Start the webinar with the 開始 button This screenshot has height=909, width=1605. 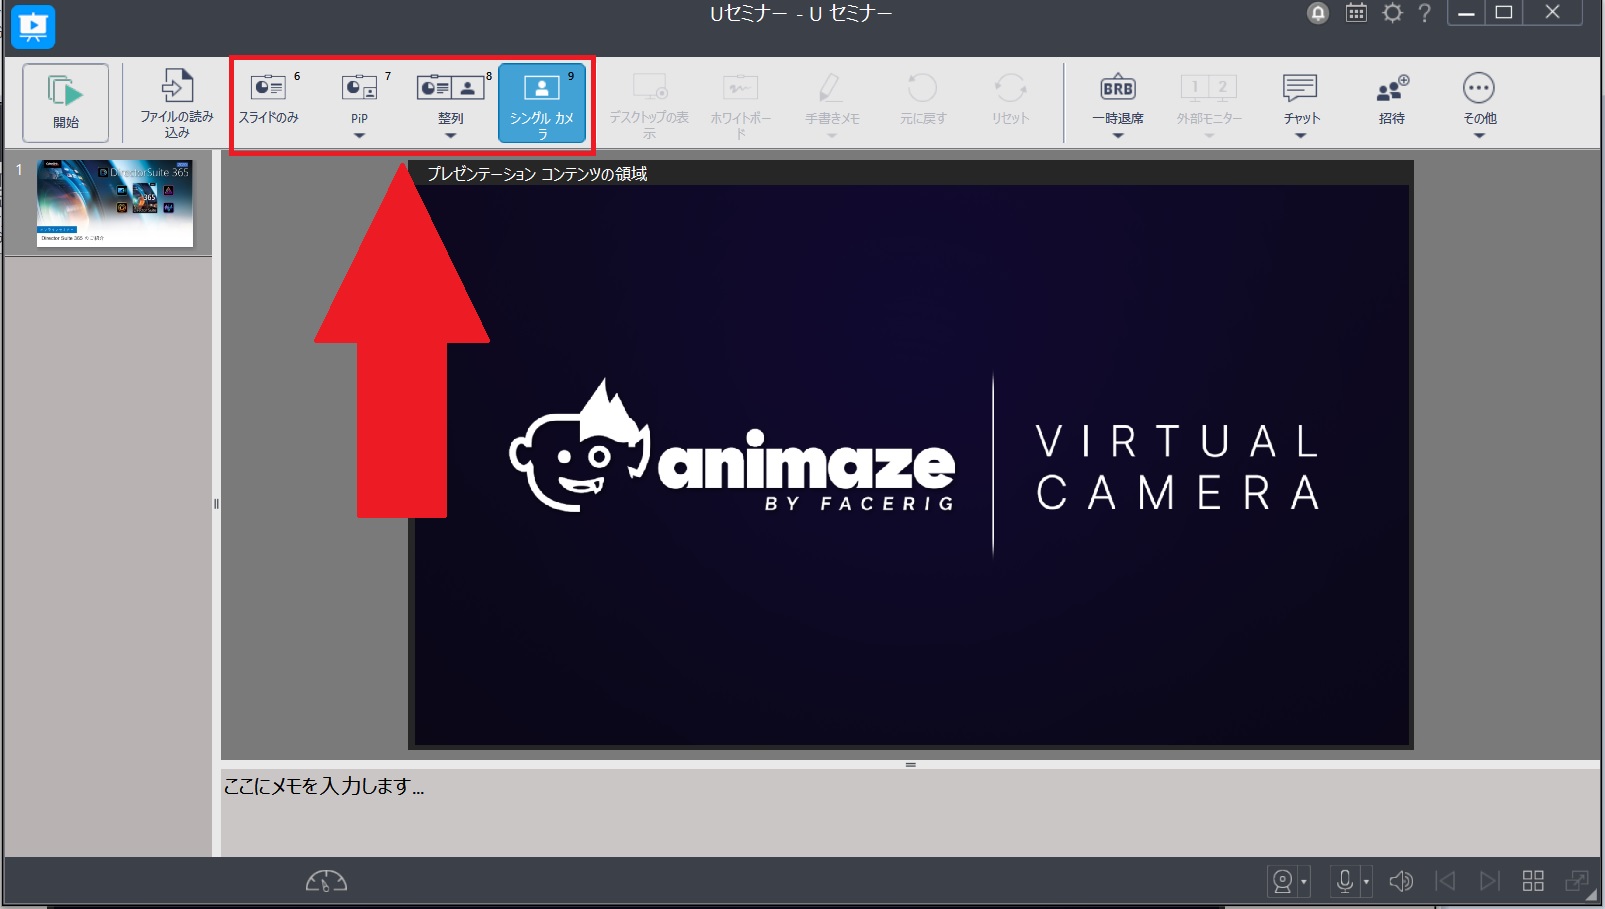coord(66,102)
